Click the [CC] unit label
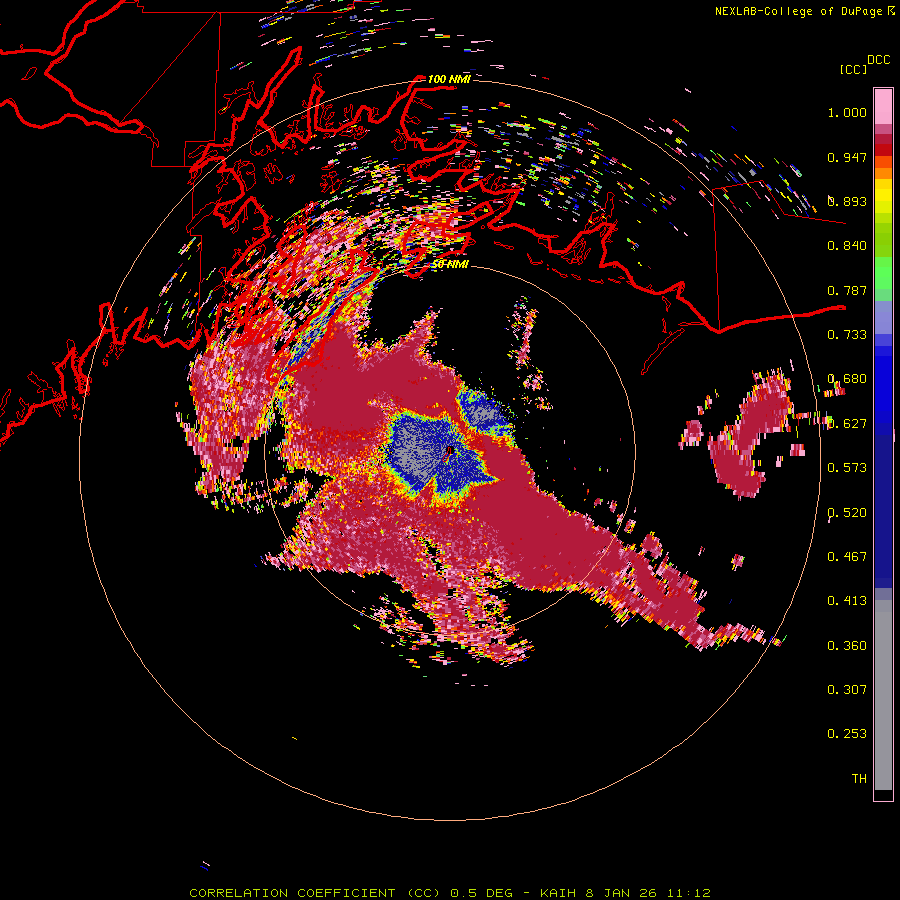The width and height of the screenshot is (900, 900). coord(854,69)
